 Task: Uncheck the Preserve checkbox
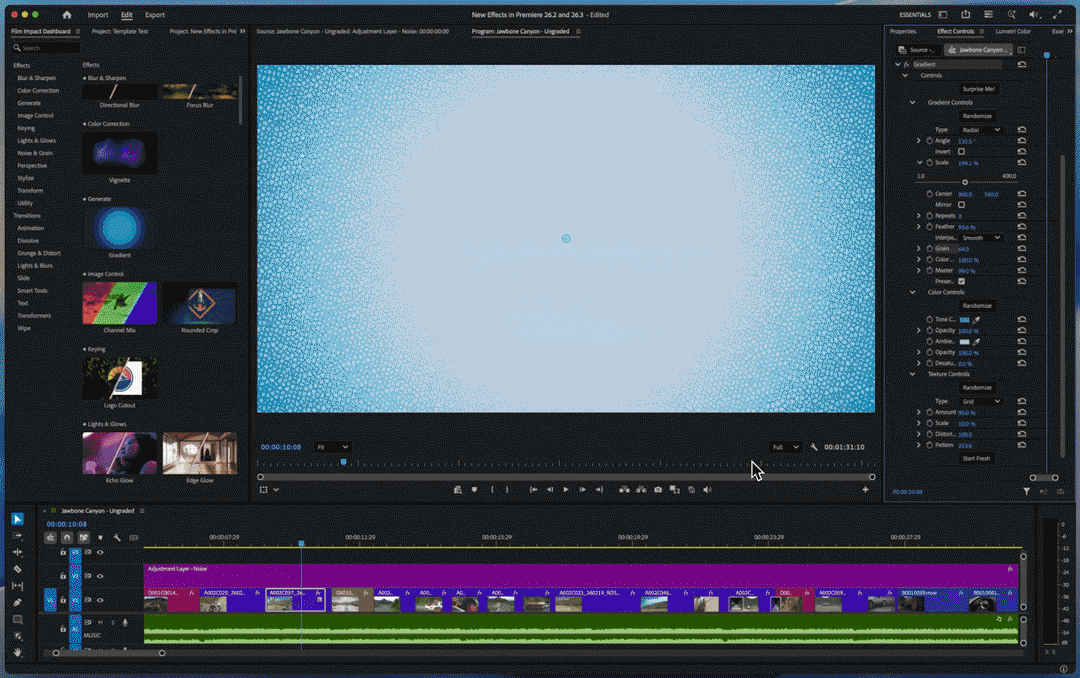click(962, 281)
